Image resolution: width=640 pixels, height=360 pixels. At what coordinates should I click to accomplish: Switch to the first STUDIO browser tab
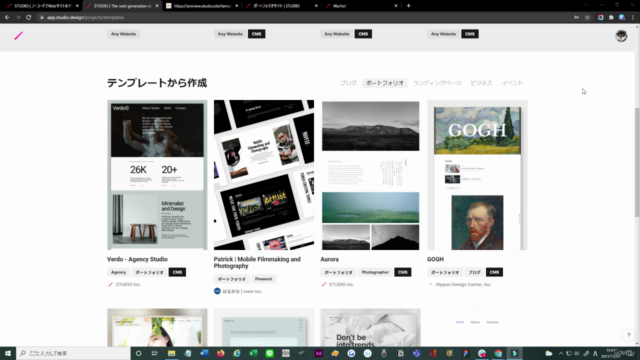click(42, 6)
